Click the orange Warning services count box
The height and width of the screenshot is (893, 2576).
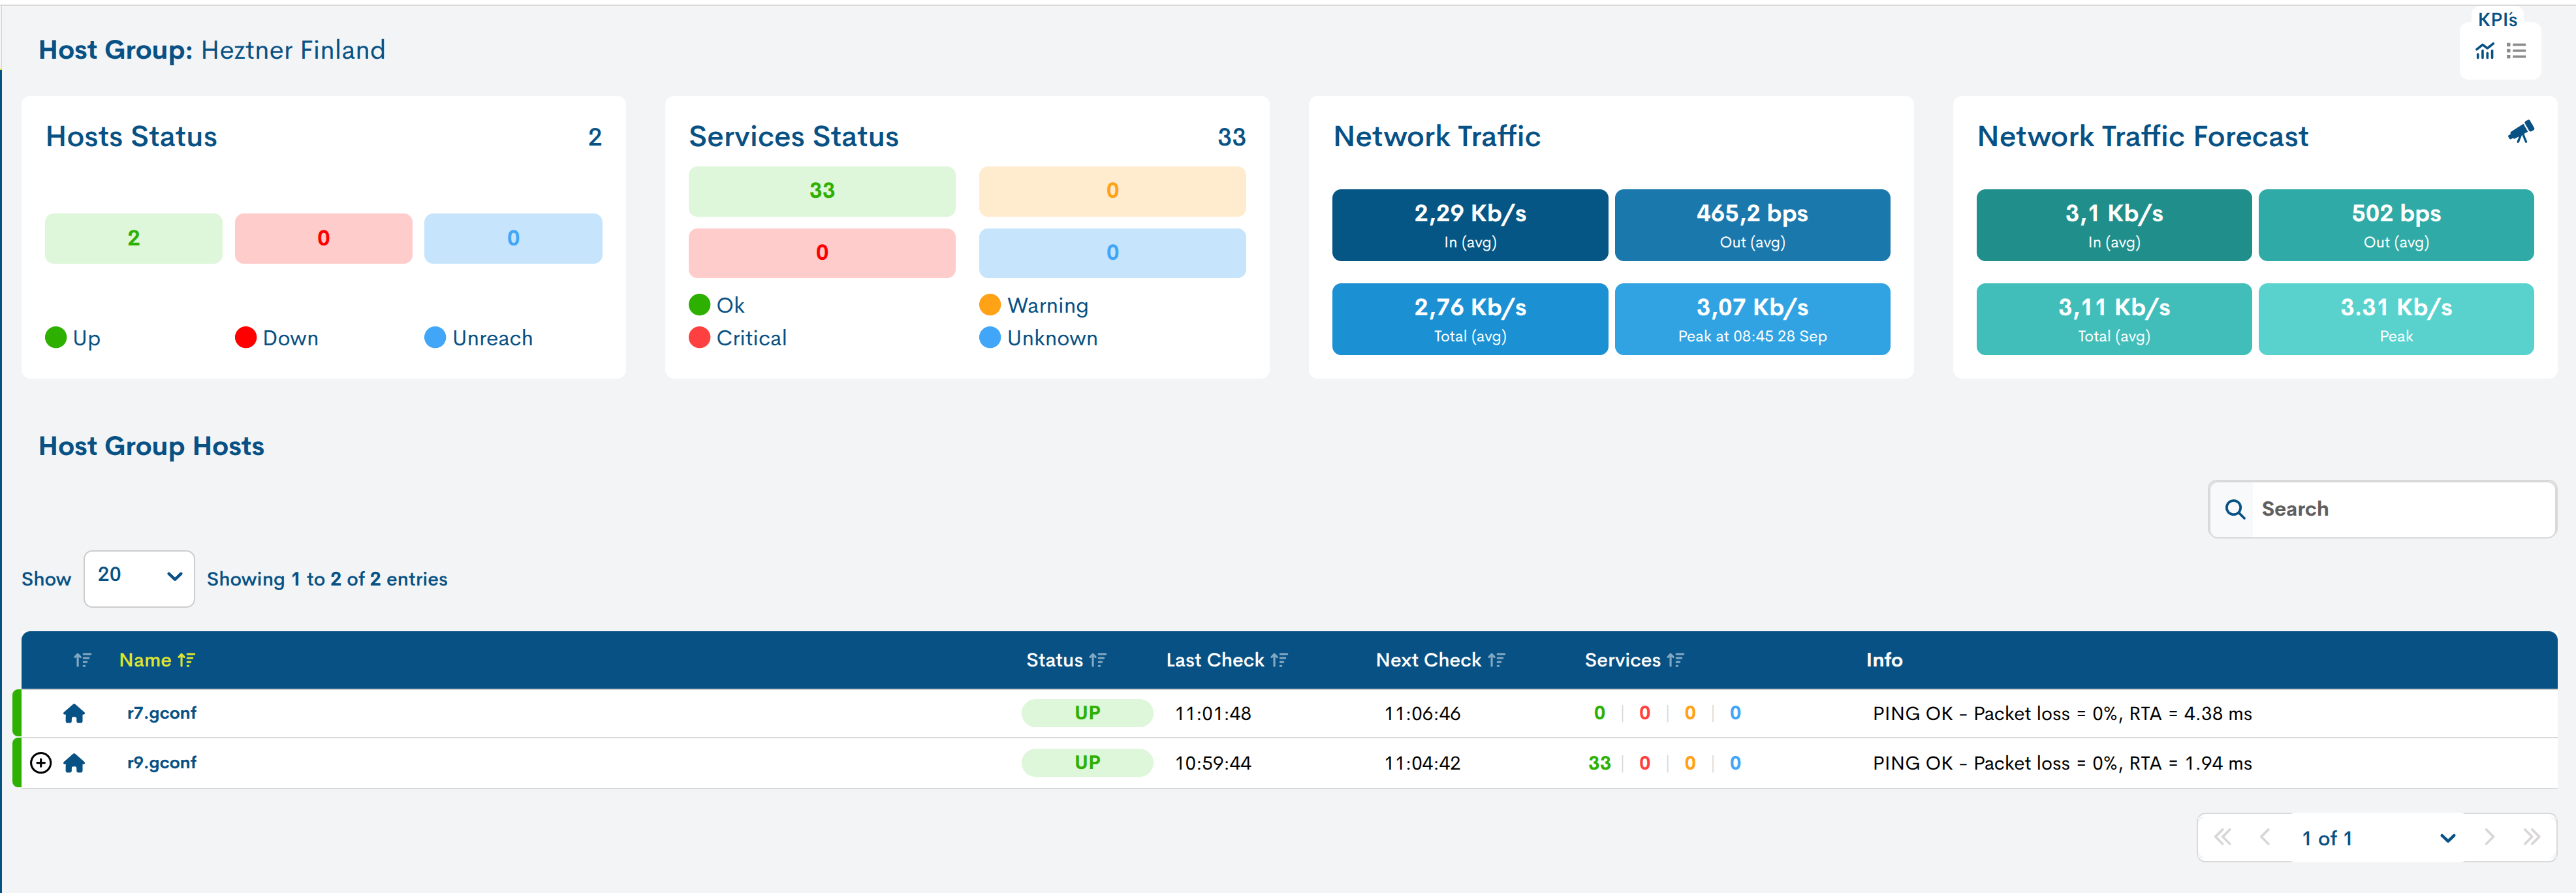tap(1112, 191)
